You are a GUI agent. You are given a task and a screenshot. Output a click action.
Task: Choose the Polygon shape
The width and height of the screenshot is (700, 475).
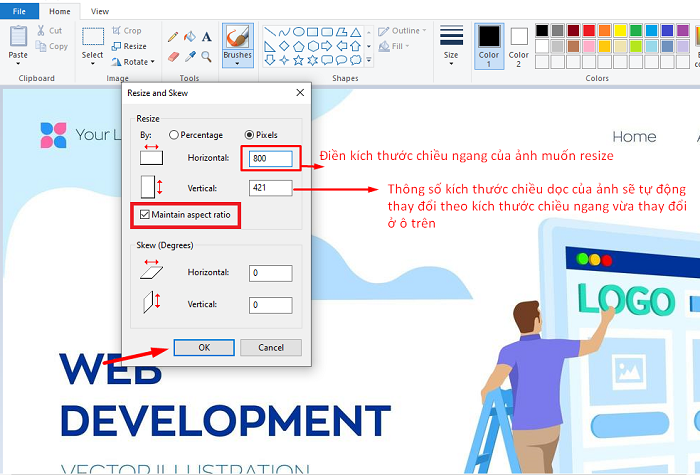pyautogui.click(x=341, y=32)
